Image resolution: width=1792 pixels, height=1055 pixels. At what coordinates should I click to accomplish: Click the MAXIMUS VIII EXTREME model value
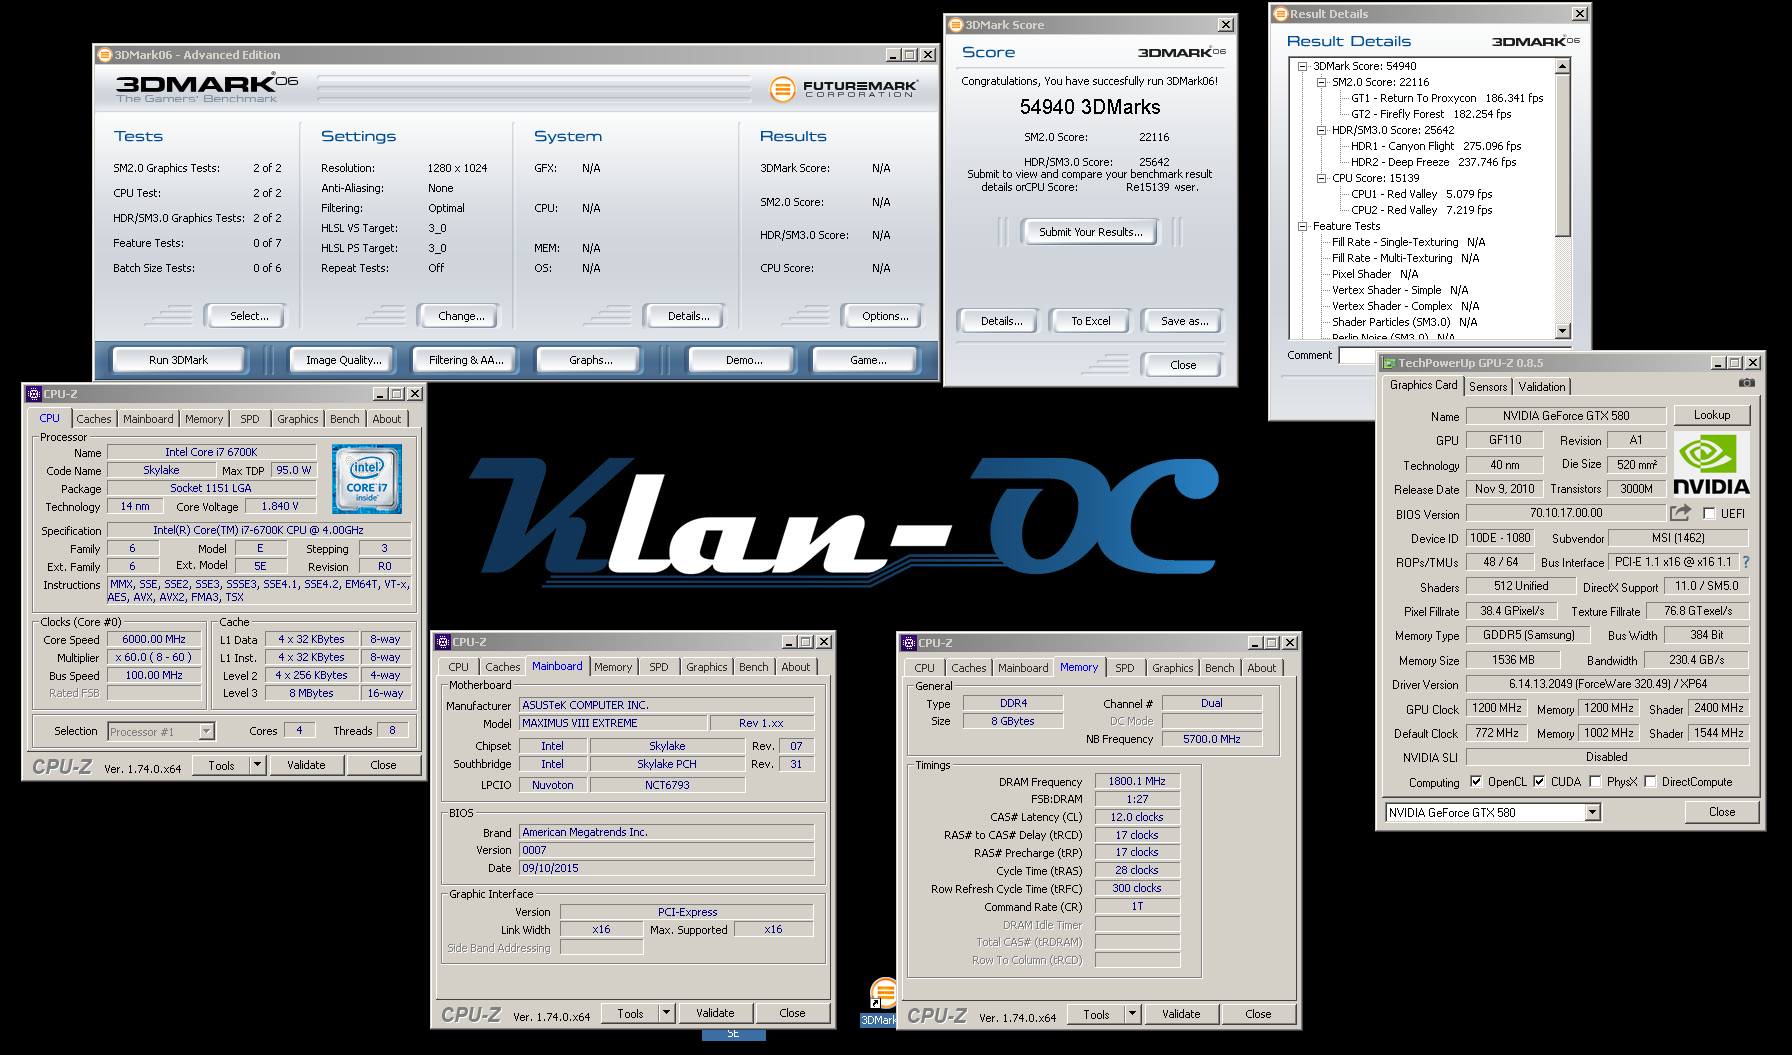(x=614, y=723)
